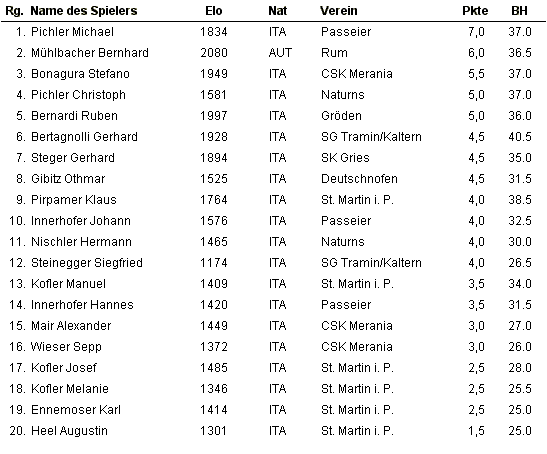
Task: Select the Verein column header
Action: (339, 11)
